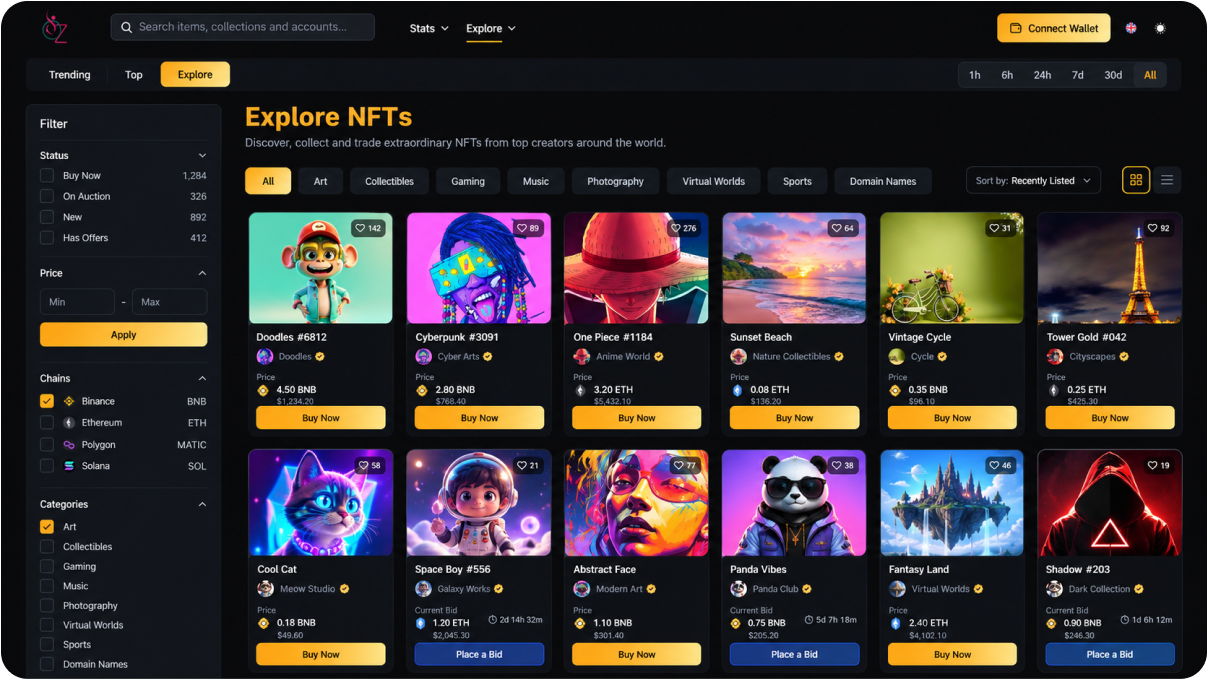
Task: Toggle the light theme sun icon
Action: click(x=1160, y=28)
